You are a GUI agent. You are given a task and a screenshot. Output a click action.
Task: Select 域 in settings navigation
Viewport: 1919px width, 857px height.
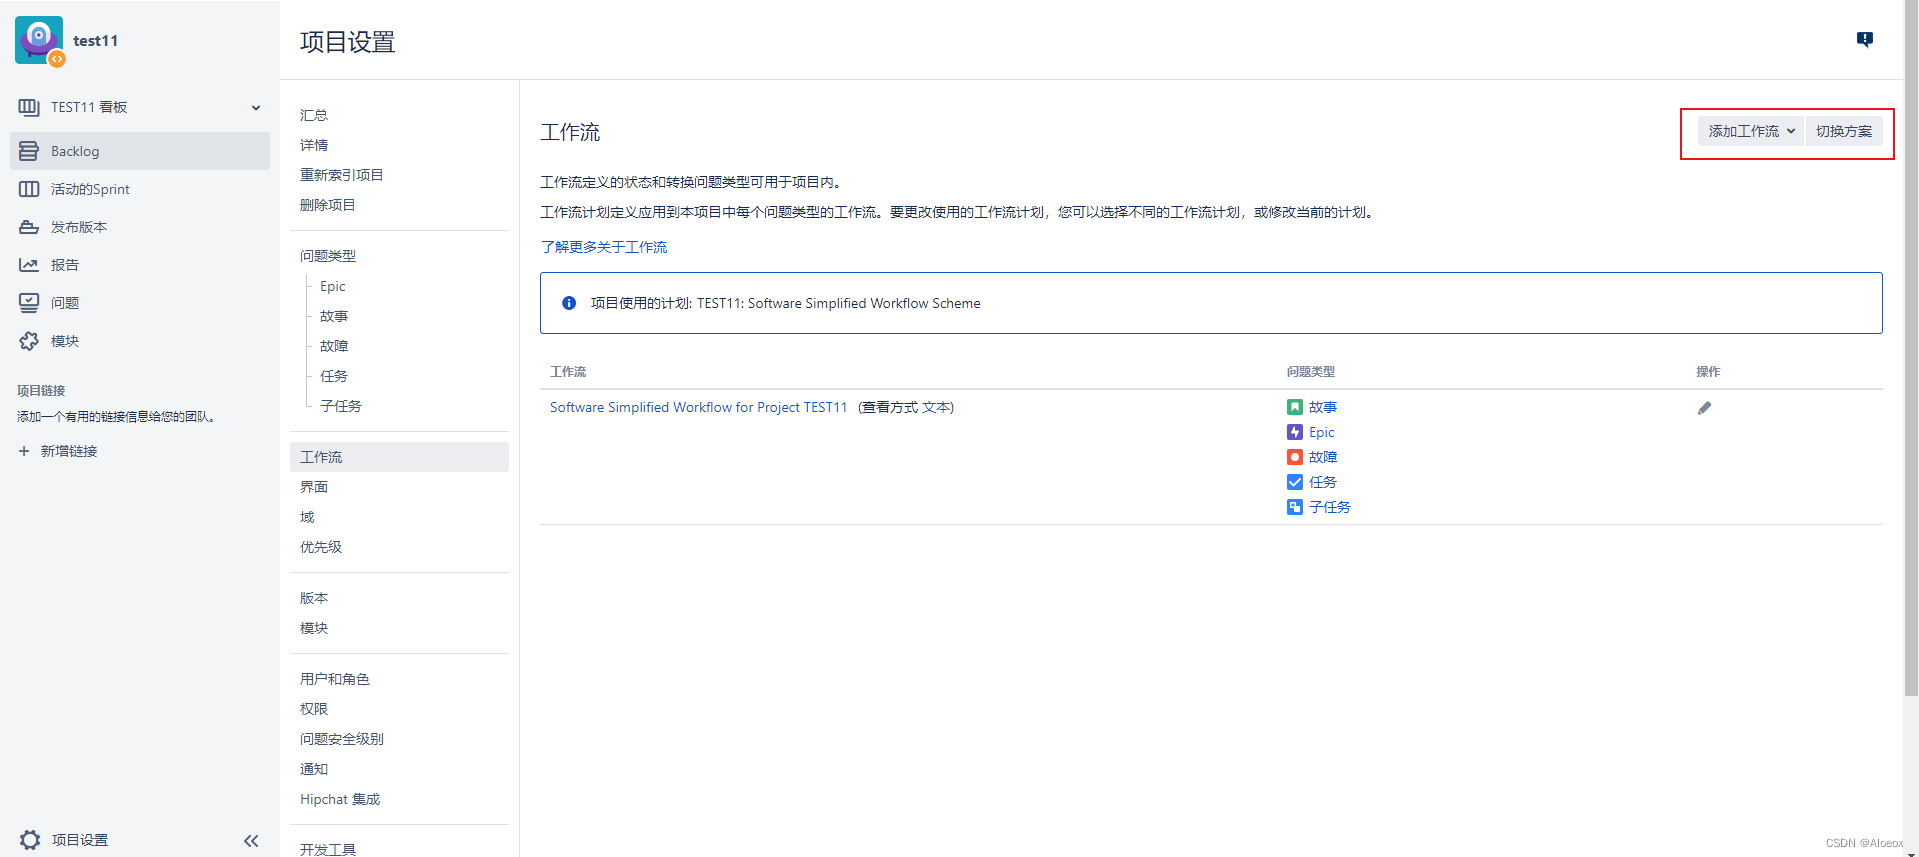click(307, 517)
